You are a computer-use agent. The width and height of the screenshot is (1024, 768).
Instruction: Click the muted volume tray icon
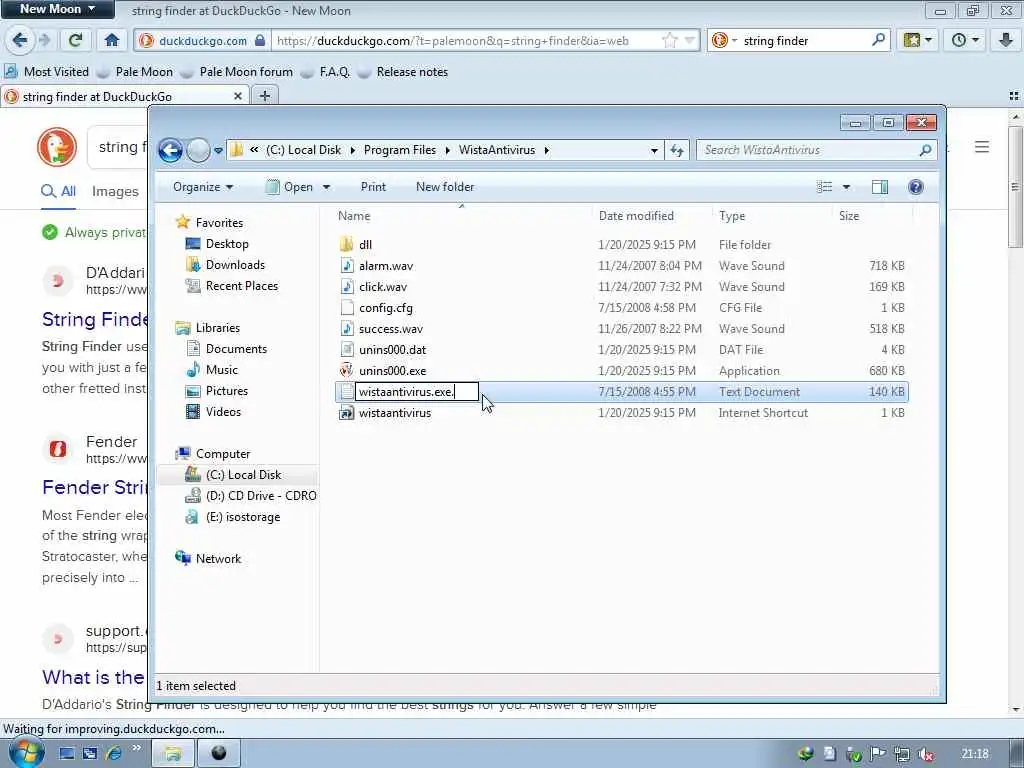(x=926, y=754)
